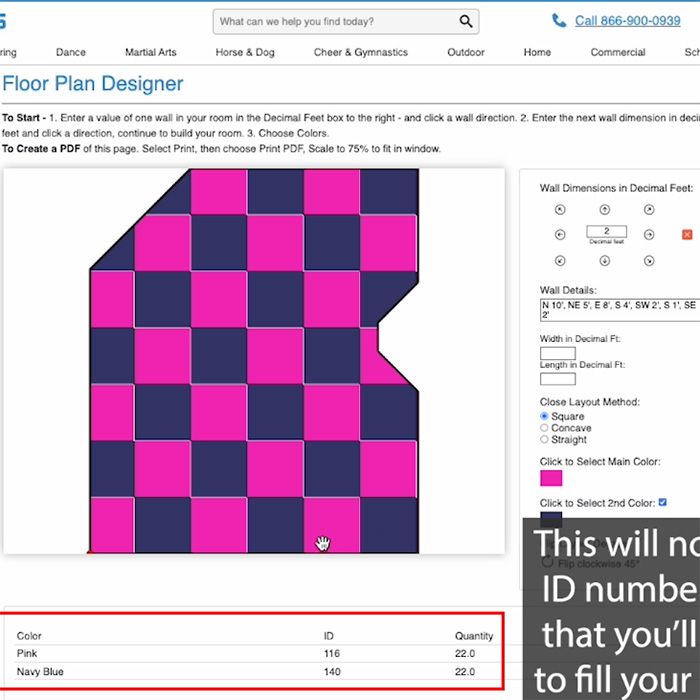The image size is (700, 700).
Task: Click the 'ID' column header
Action: [x=329, y=636]
